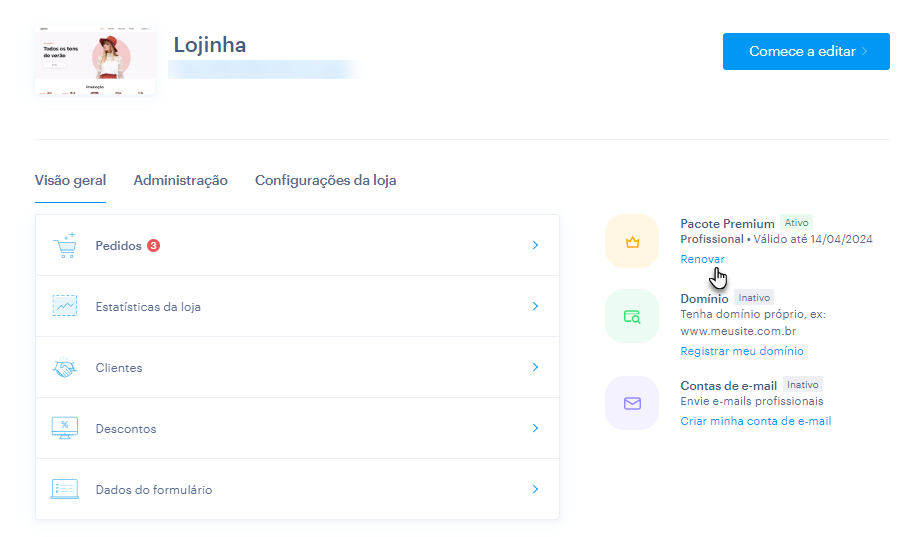
Task: Click the shopping cart icon for Pedidos
Action: click(x=65, y=245)
